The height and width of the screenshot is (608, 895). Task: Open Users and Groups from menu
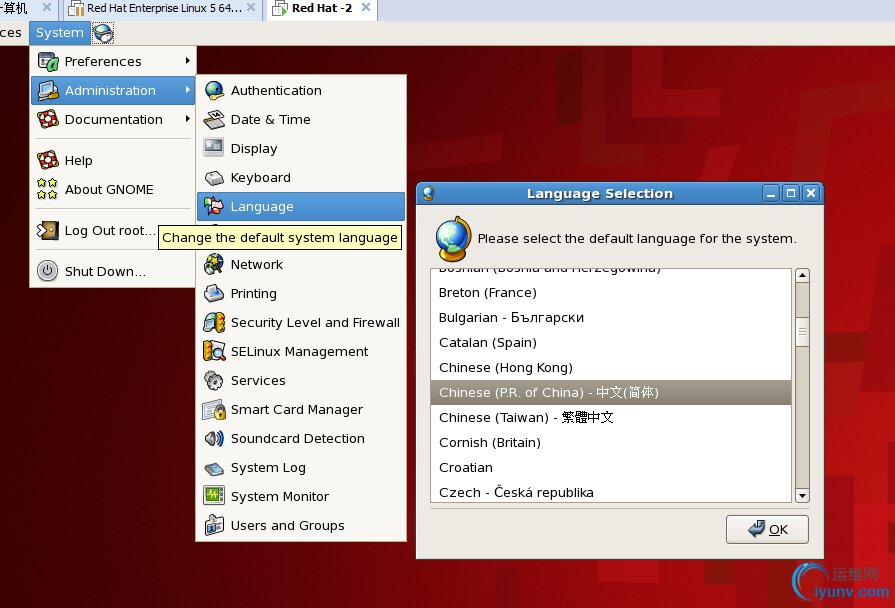(x=287, y=525)
